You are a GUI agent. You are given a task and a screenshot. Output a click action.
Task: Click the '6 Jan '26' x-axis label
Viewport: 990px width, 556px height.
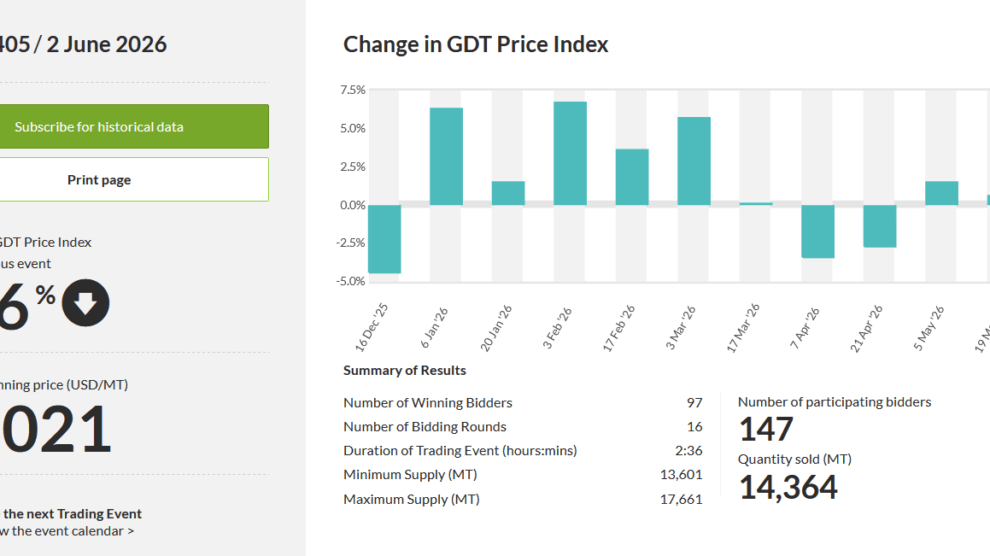tap(434, 328)
